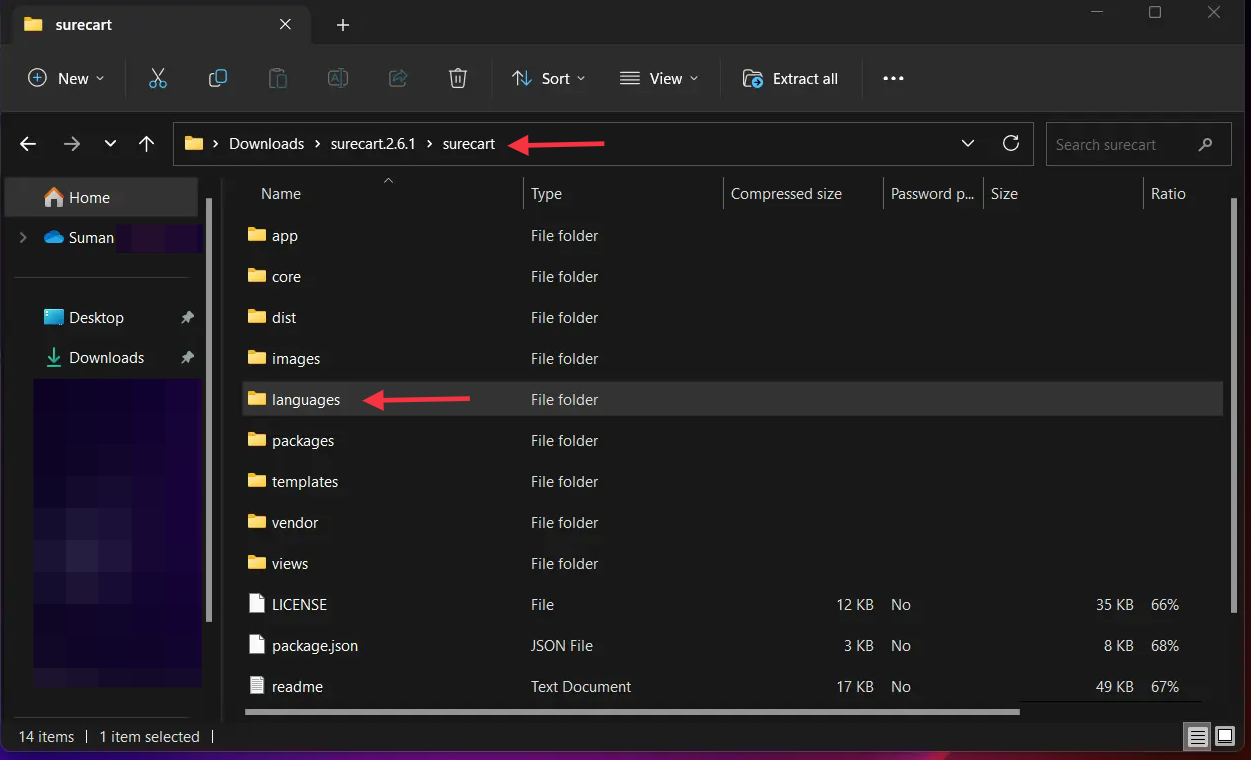Navigate back with the Back arrow
The image size is (1251, 760).
click(x=28, y=144)
